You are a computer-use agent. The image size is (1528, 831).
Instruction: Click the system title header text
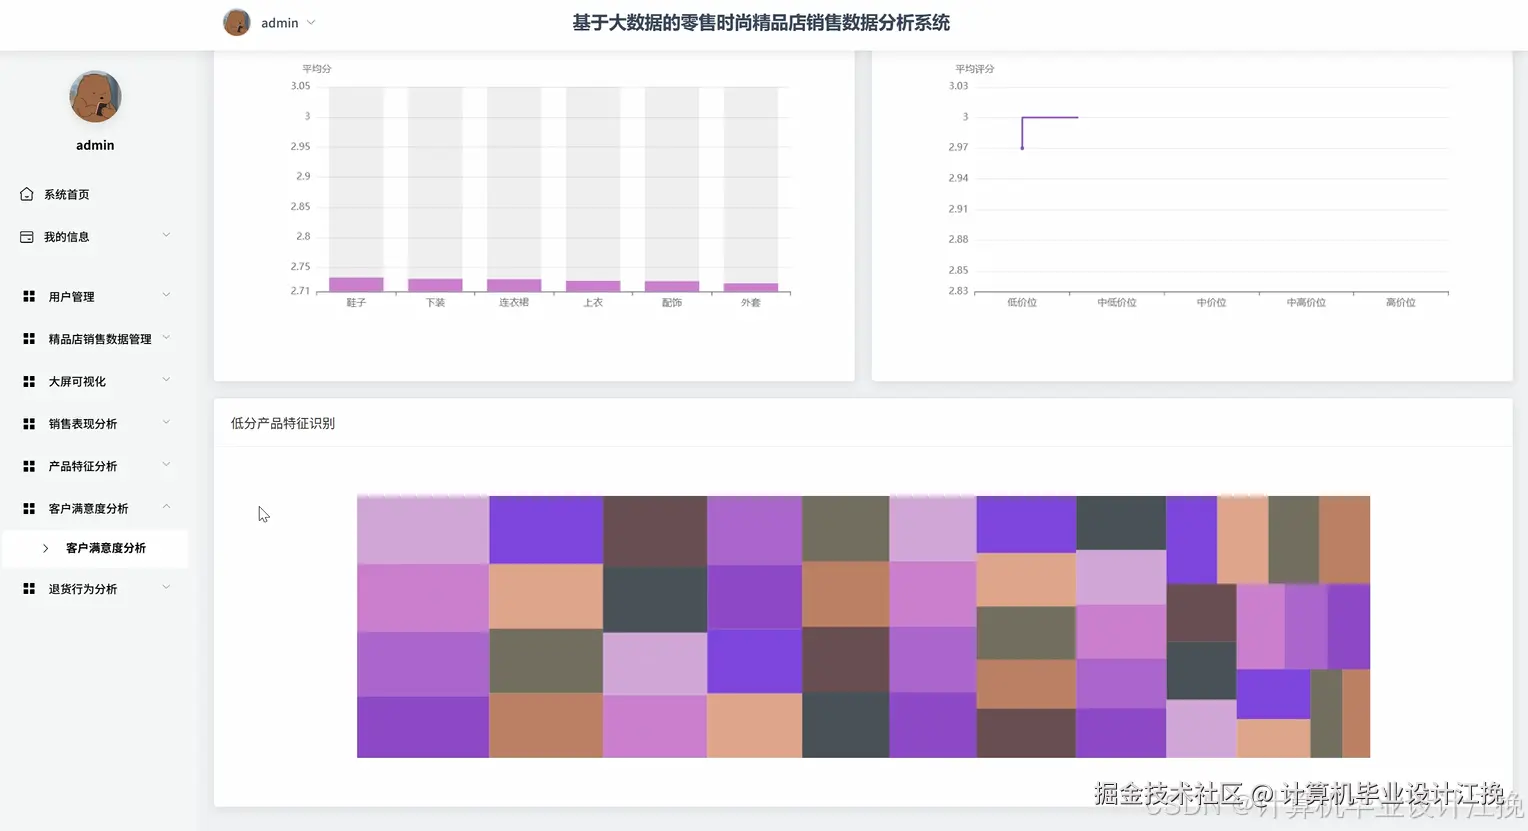762,22
